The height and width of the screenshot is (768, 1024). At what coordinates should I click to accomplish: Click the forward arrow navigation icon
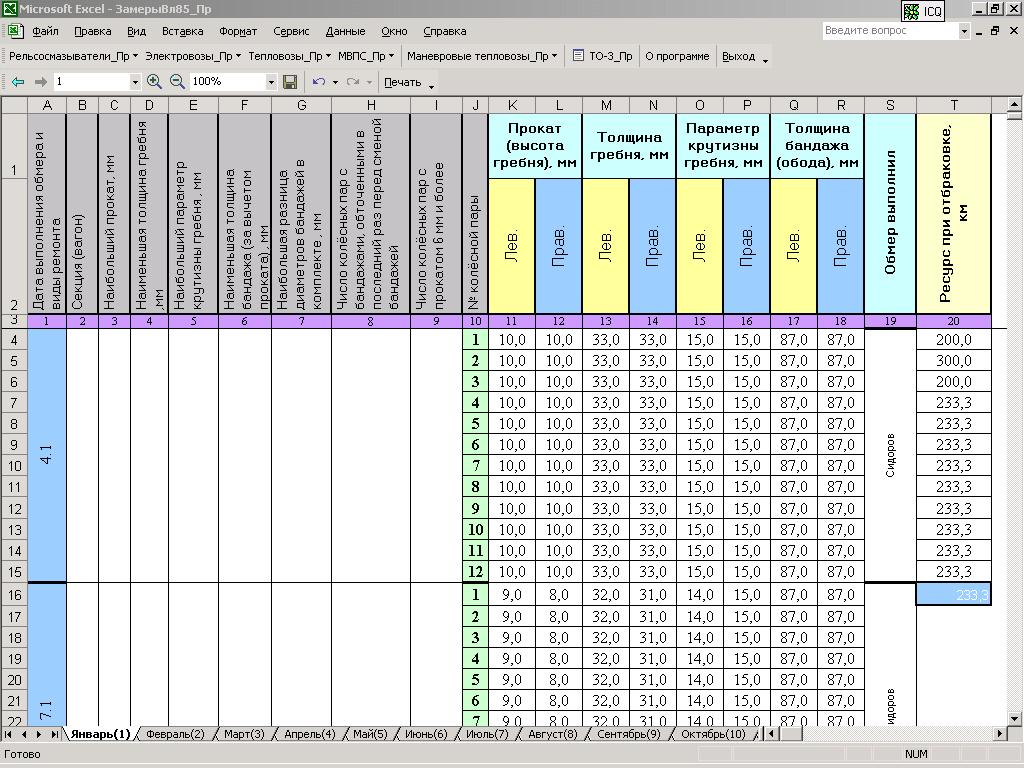[40, 82]
